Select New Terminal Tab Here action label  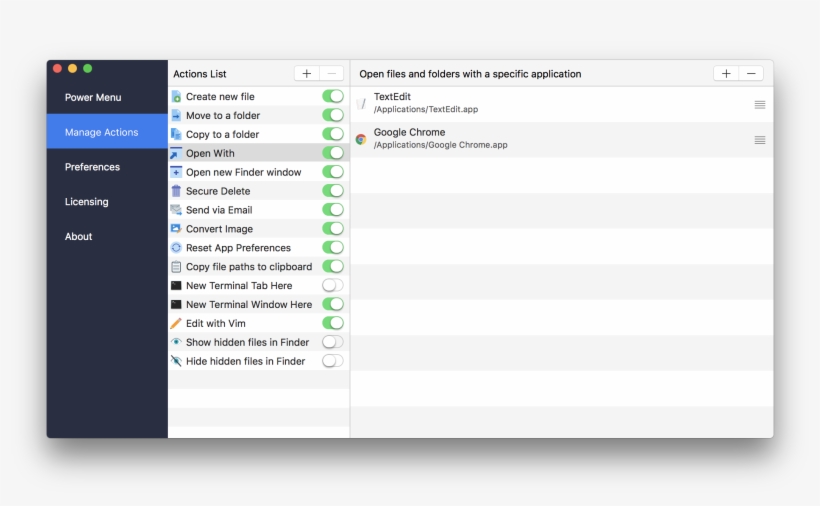[239, 285]
